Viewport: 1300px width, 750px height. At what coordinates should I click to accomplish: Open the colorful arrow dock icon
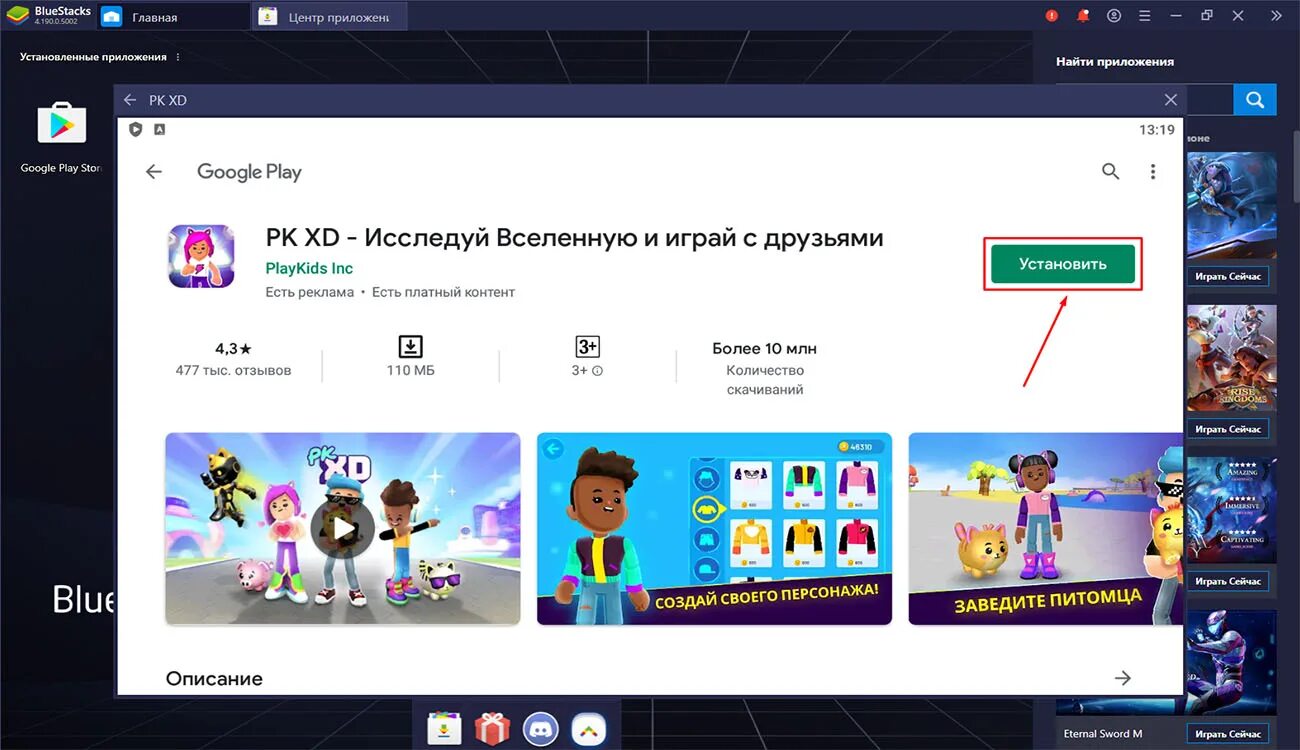589,729
